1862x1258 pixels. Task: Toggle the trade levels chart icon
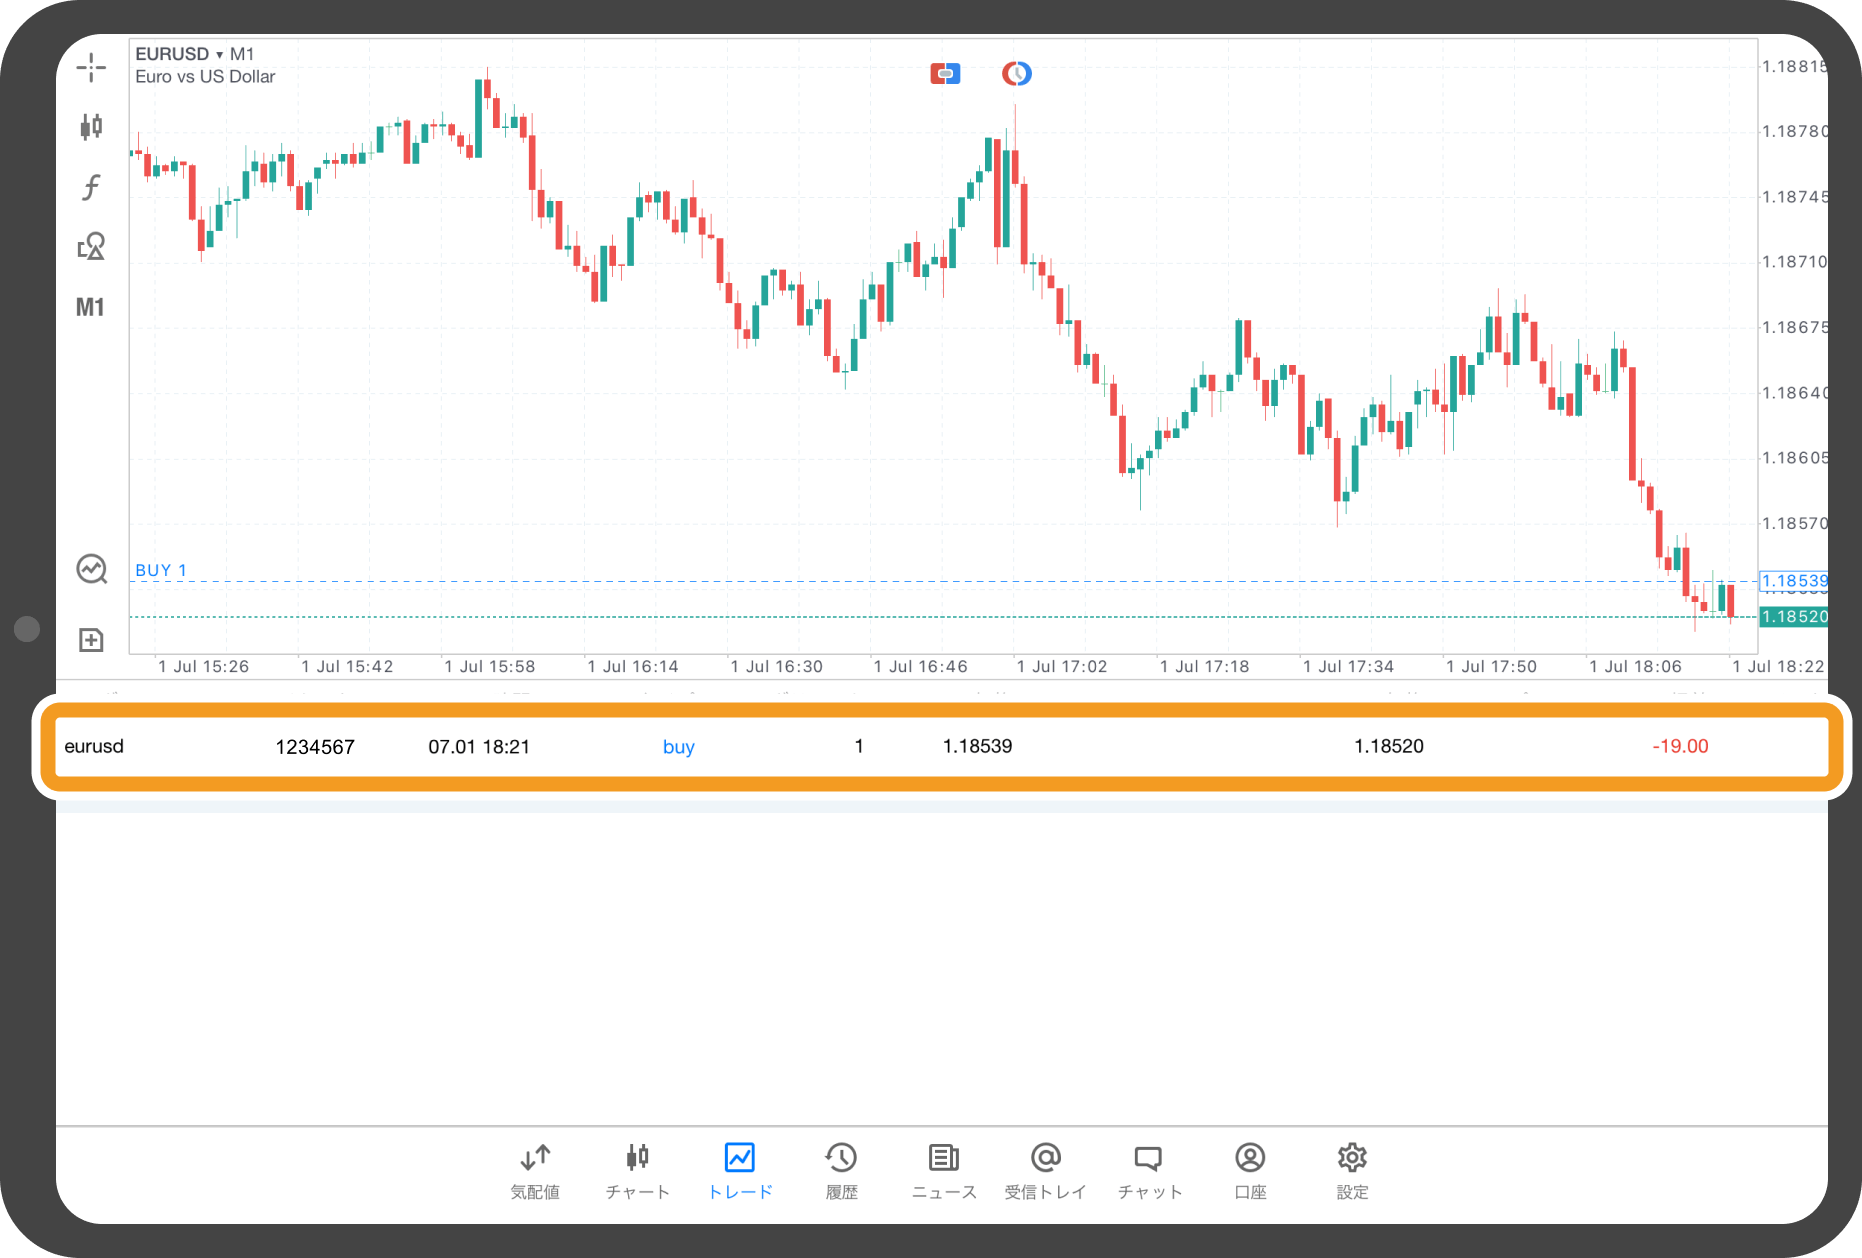pyautogui.click(x=91, y=569)
